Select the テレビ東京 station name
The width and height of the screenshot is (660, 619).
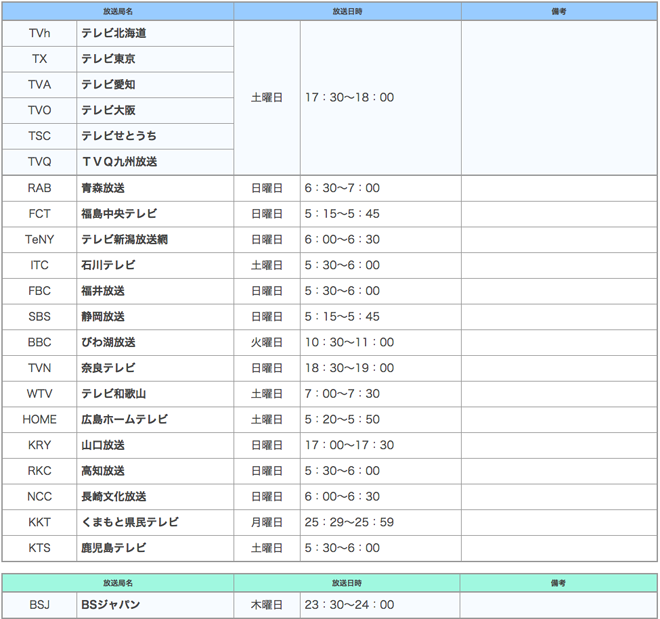click(x=108, y=59)
